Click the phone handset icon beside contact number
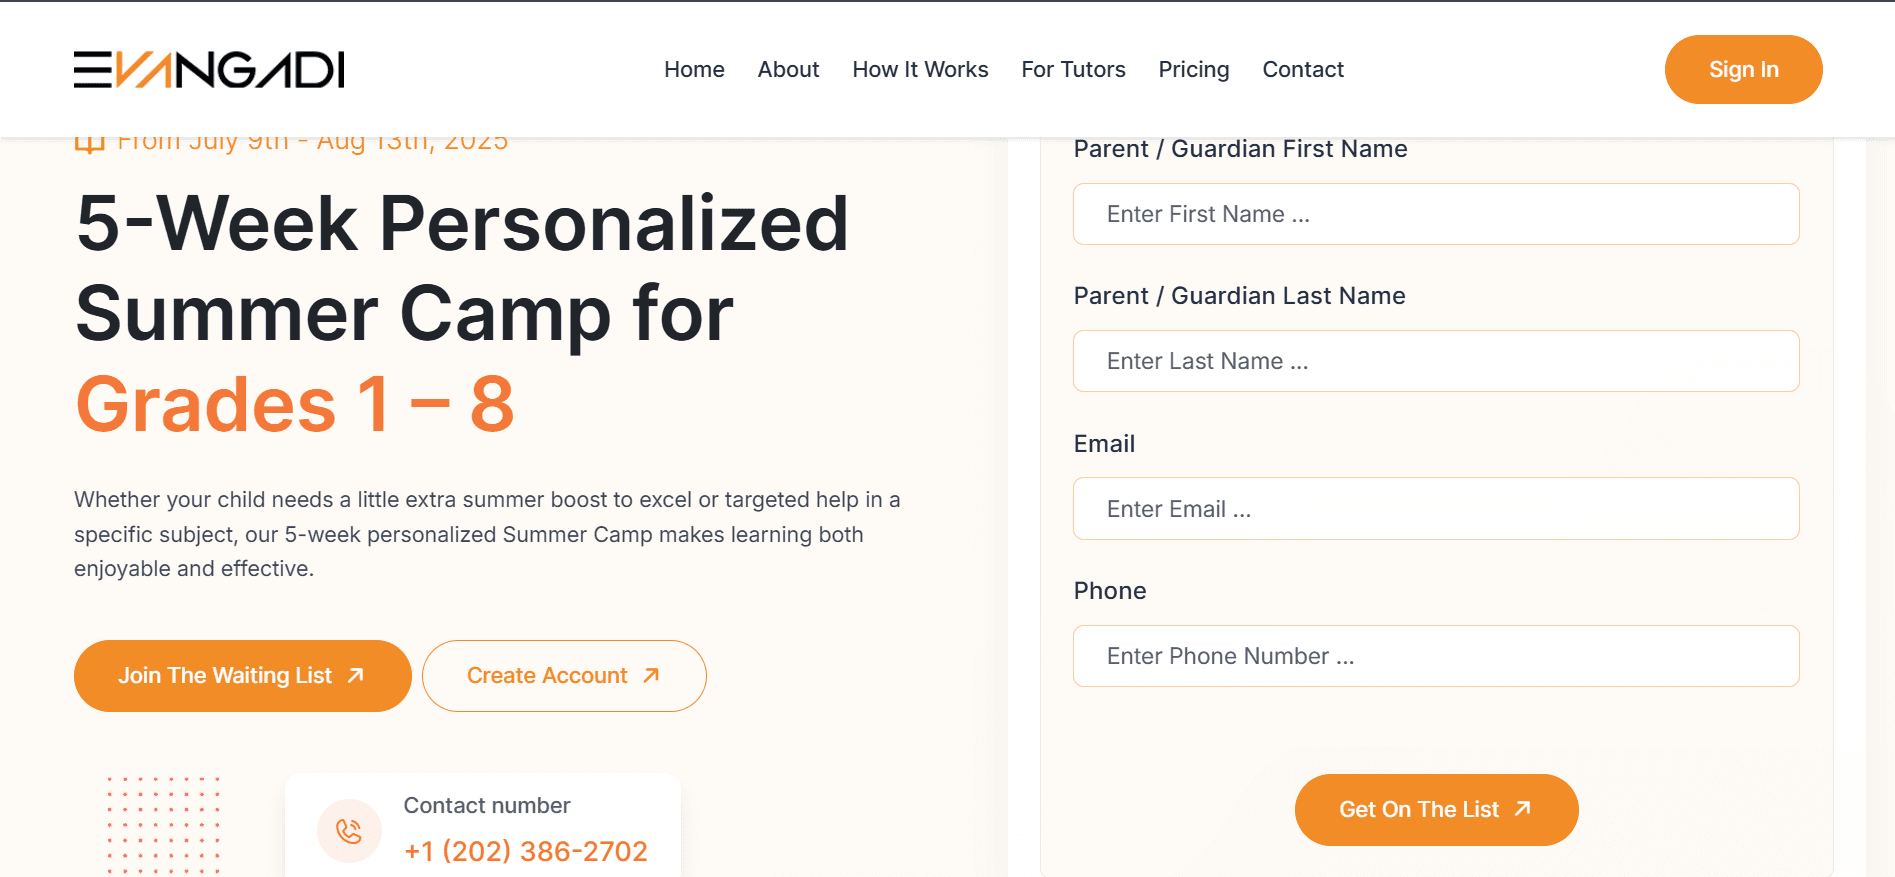This screenshot has height=877, width=1895. coord(349,830)
